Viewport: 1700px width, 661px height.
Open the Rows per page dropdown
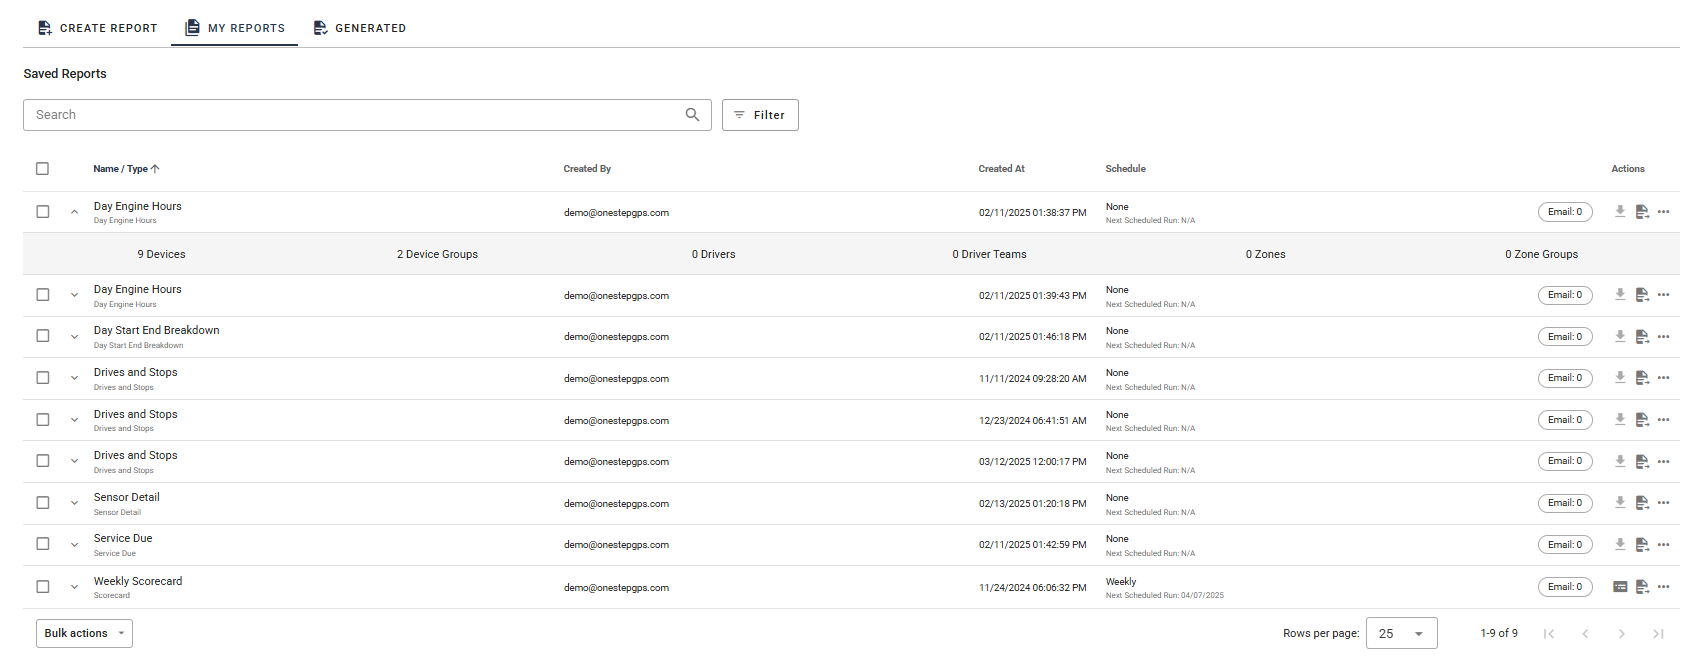(x=1401, y=633)
